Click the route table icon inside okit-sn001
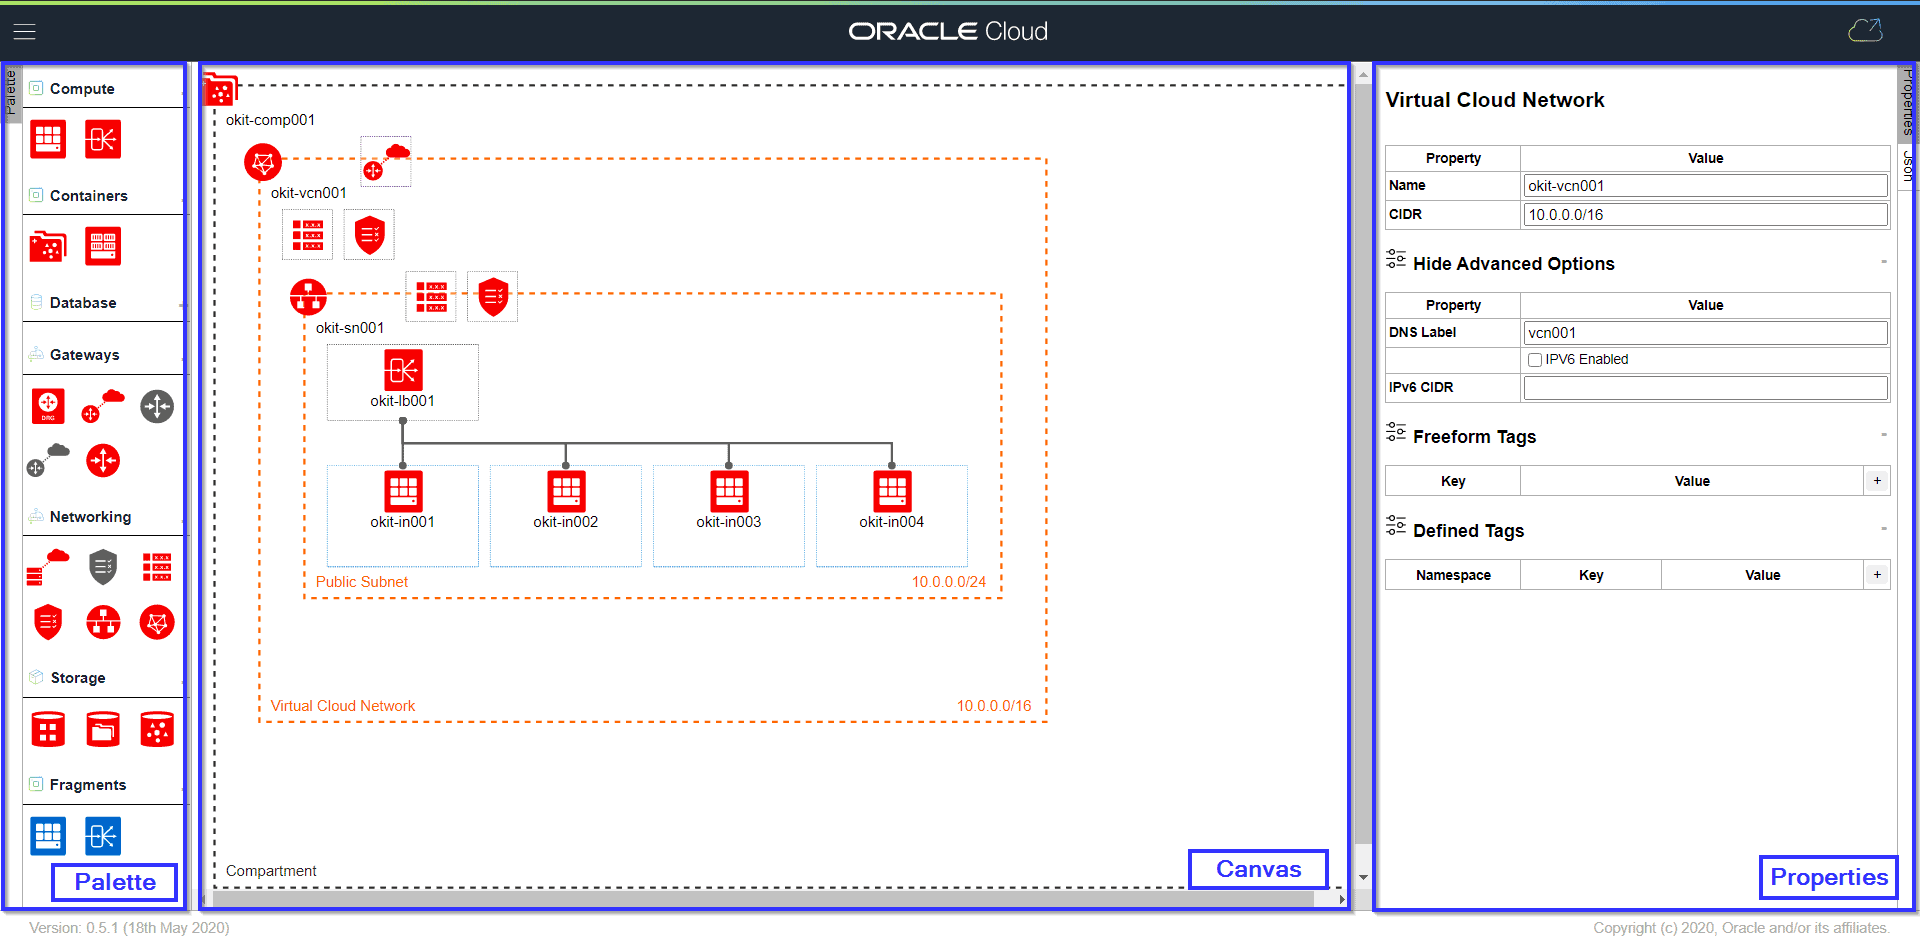This screenshot has width=1920, height=940. tap(430, 295)
